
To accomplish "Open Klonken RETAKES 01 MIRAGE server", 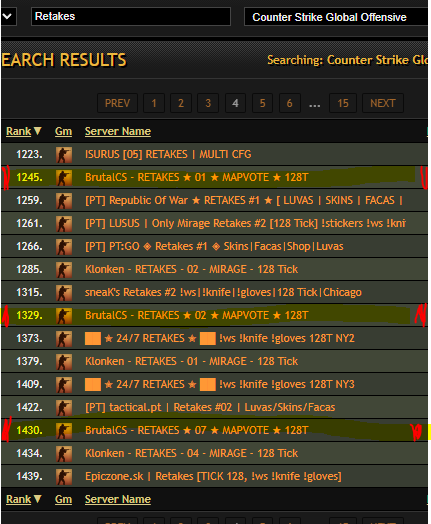I will [191, 361].
